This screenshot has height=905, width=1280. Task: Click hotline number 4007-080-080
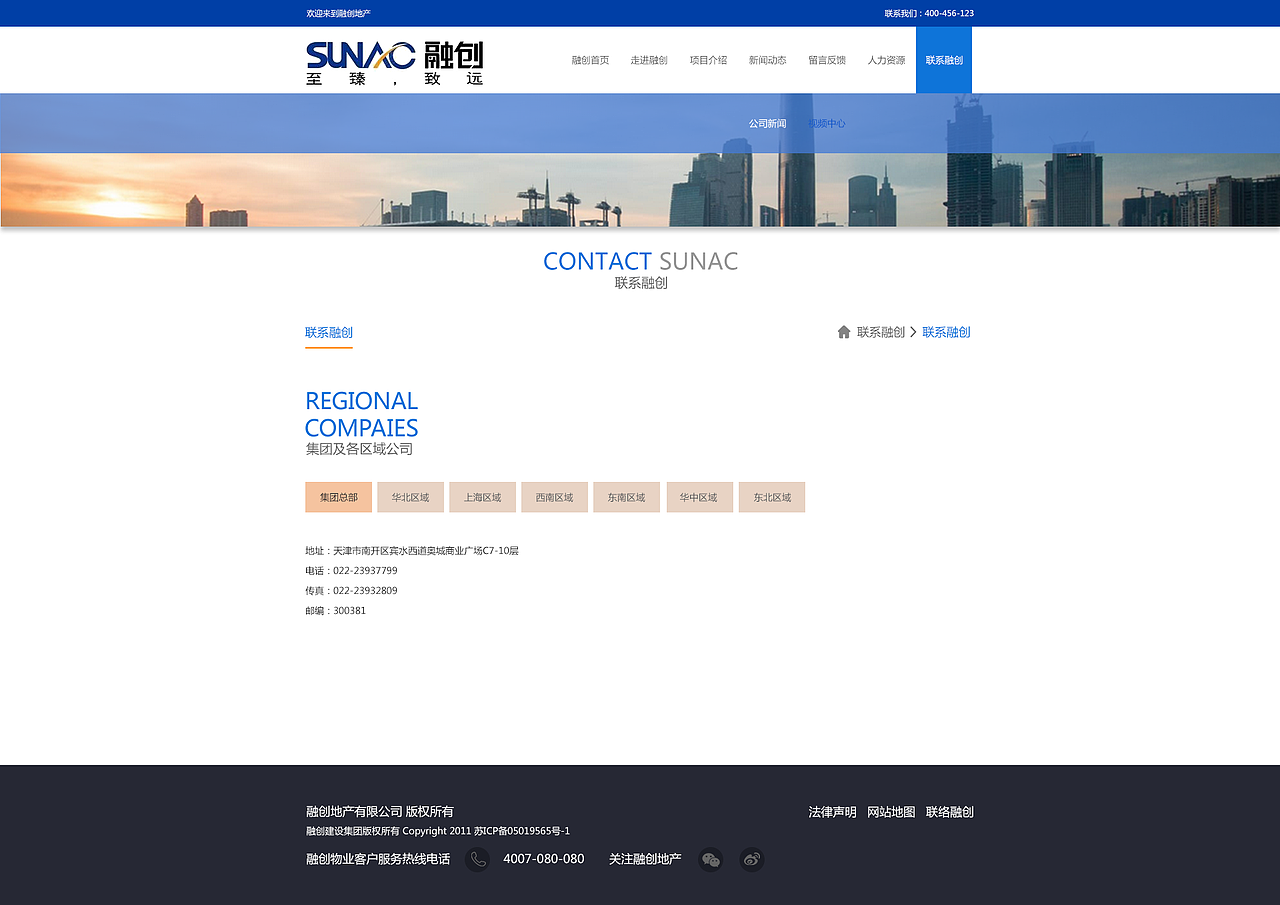point(544,859)
